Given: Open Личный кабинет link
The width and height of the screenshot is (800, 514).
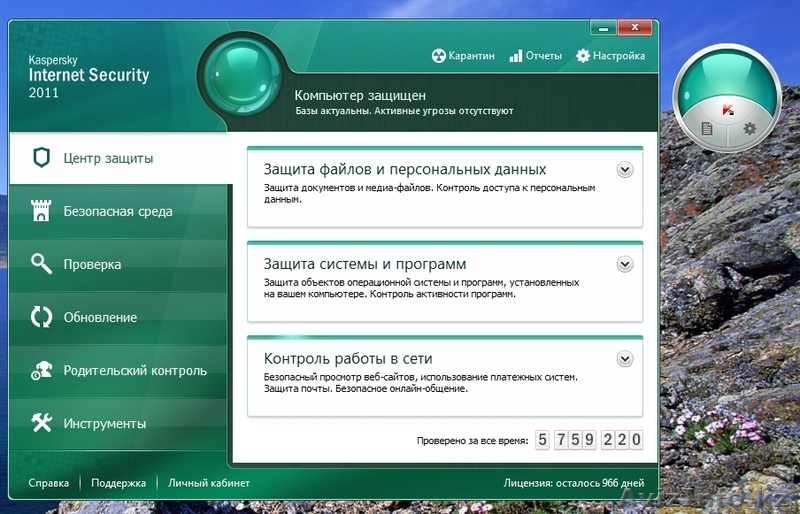Looking at the screenshot, I should tap(209, 483).
